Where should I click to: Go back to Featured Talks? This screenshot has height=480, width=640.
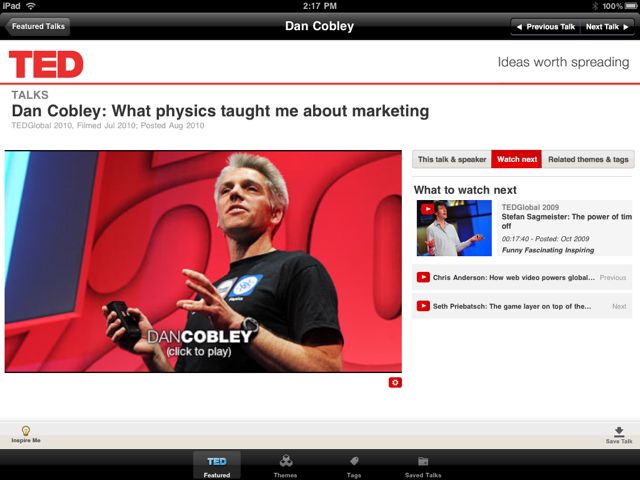(x=38, y=27)
